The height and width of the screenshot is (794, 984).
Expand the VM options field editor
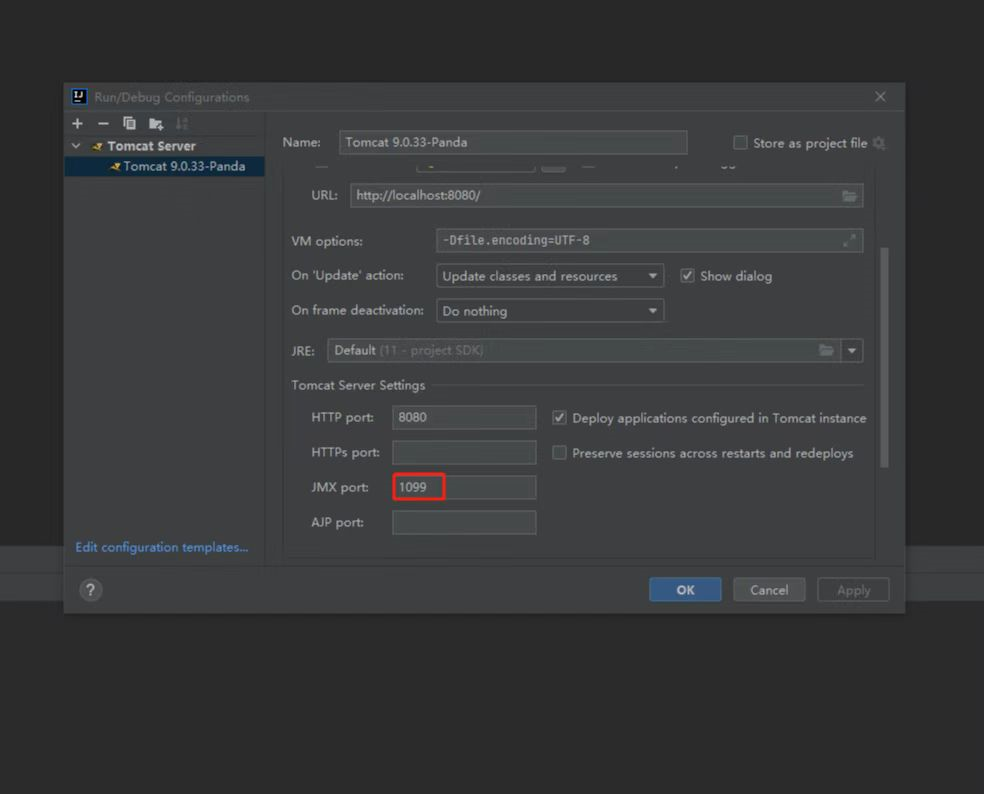[849, 240]
